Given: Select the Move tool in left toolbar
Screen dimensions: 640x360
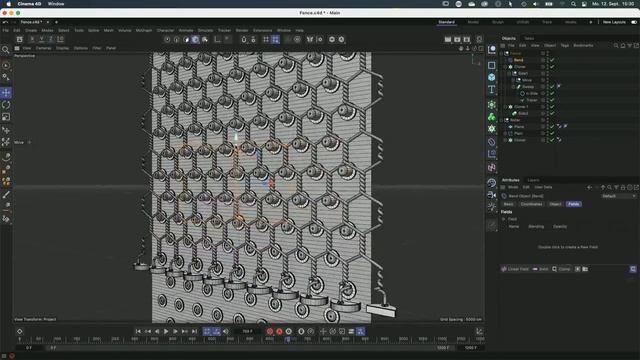Looking at the screenshot, I should (x=6, y=93).
